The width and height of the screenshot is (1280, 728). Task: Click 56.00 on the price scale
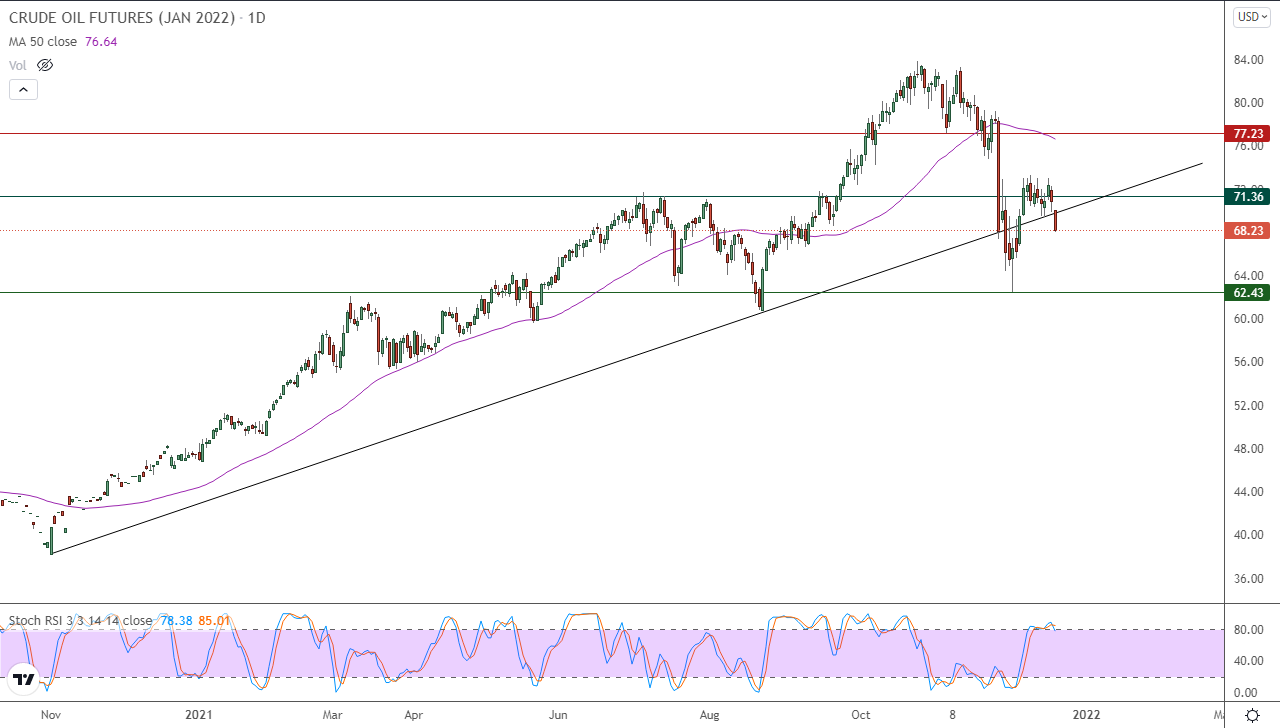(1249, 362)
